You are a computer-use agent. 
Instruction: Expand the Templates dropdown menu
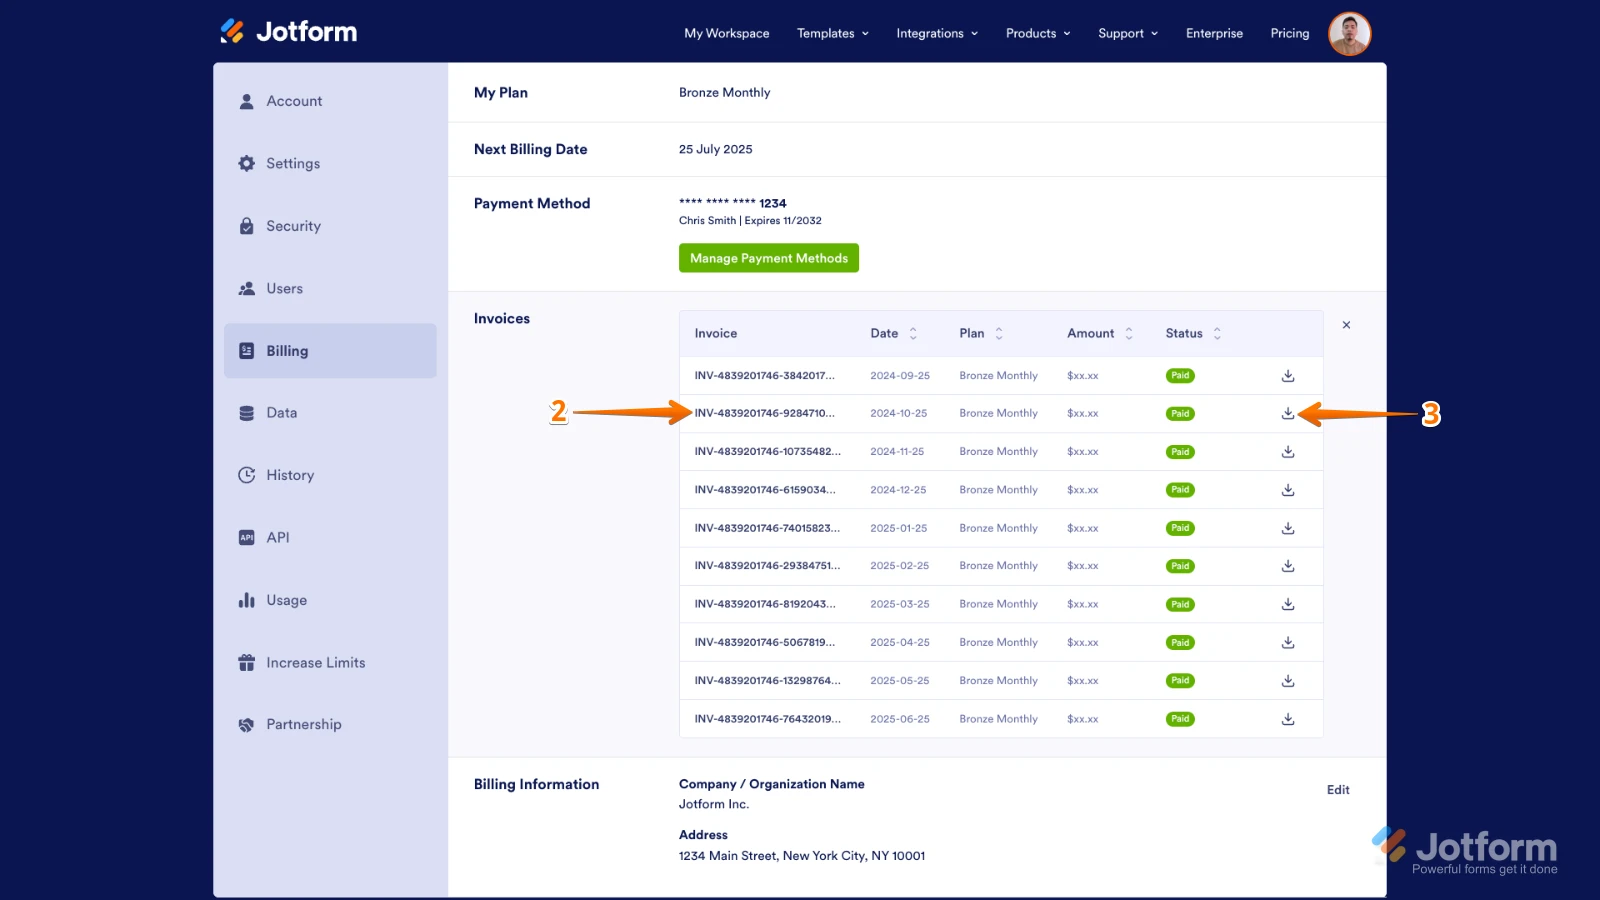[x=832, y=33]
